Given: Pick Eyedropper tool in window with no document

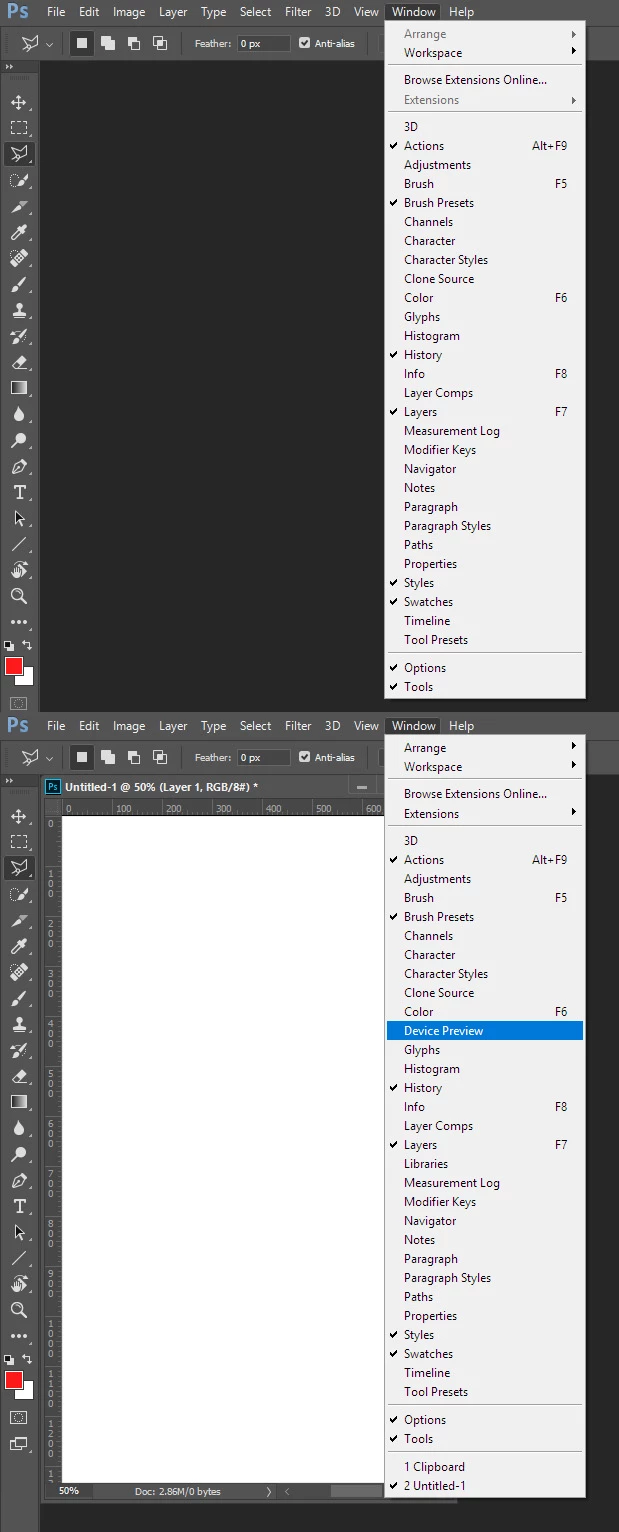Looking at the screenshot, I should 19,233.
